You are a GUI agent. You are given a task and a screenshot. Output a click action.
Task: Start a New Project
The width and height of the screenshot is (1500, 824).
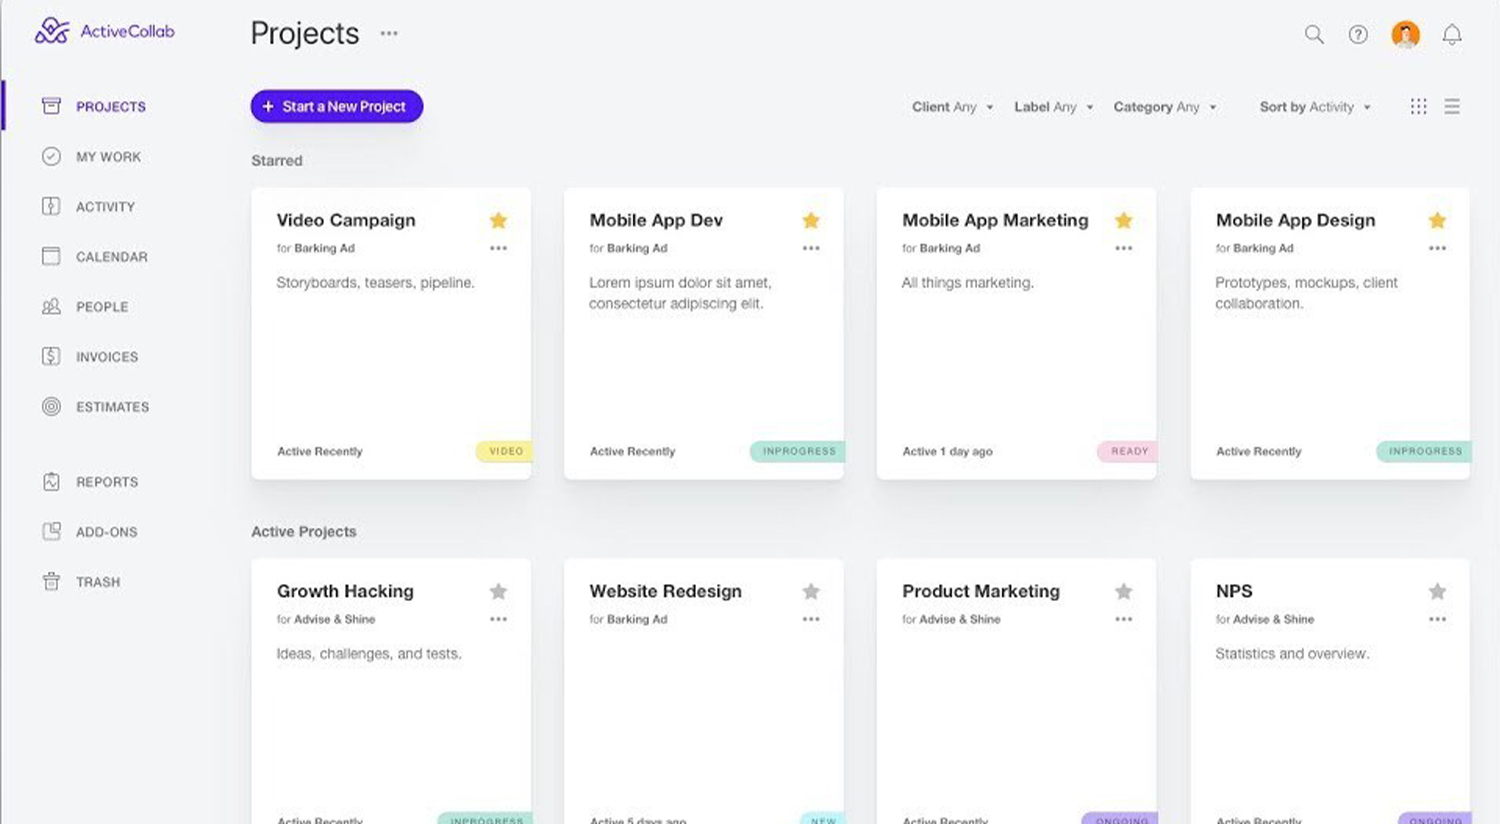pos(336,106)
